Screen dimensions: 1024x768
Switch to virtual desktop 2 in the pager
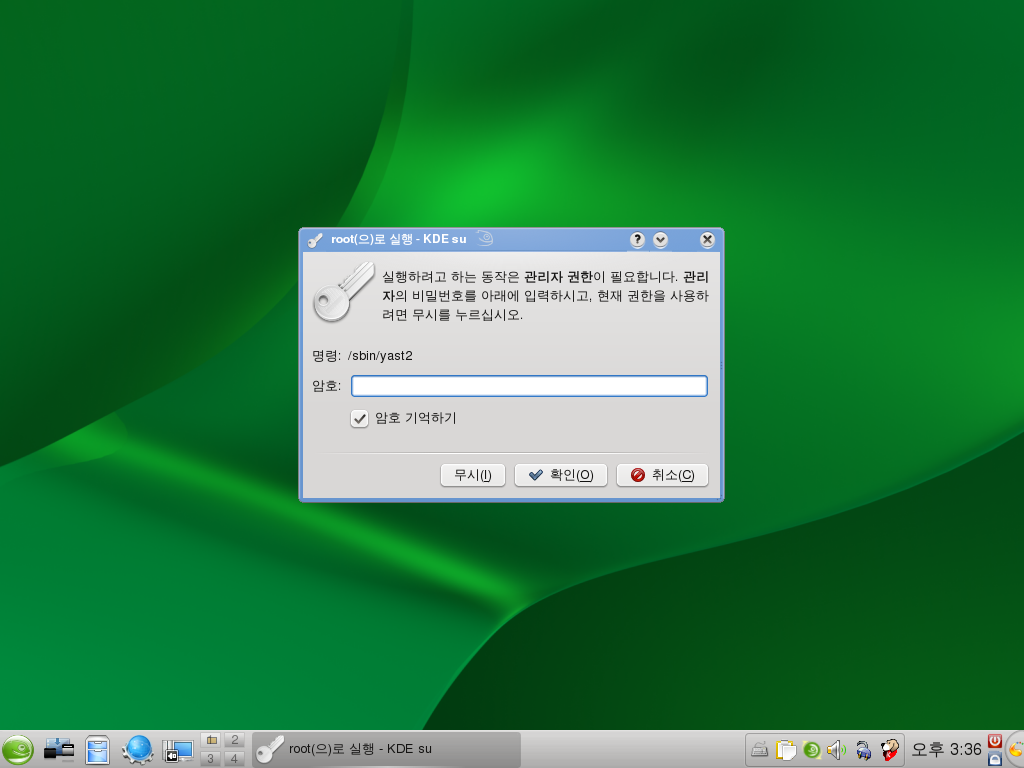(x=234, y=740)
